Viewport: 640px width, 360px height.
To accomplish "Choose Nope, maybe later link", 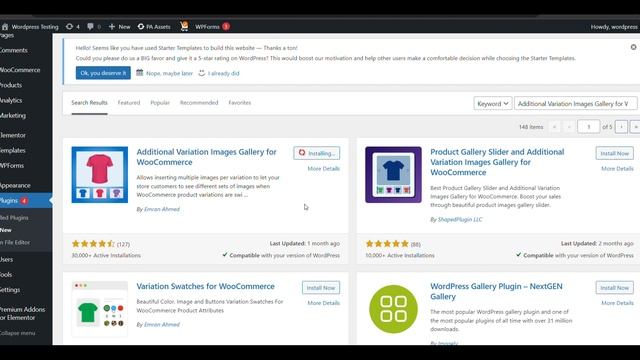I will click(x=169, y=73).
